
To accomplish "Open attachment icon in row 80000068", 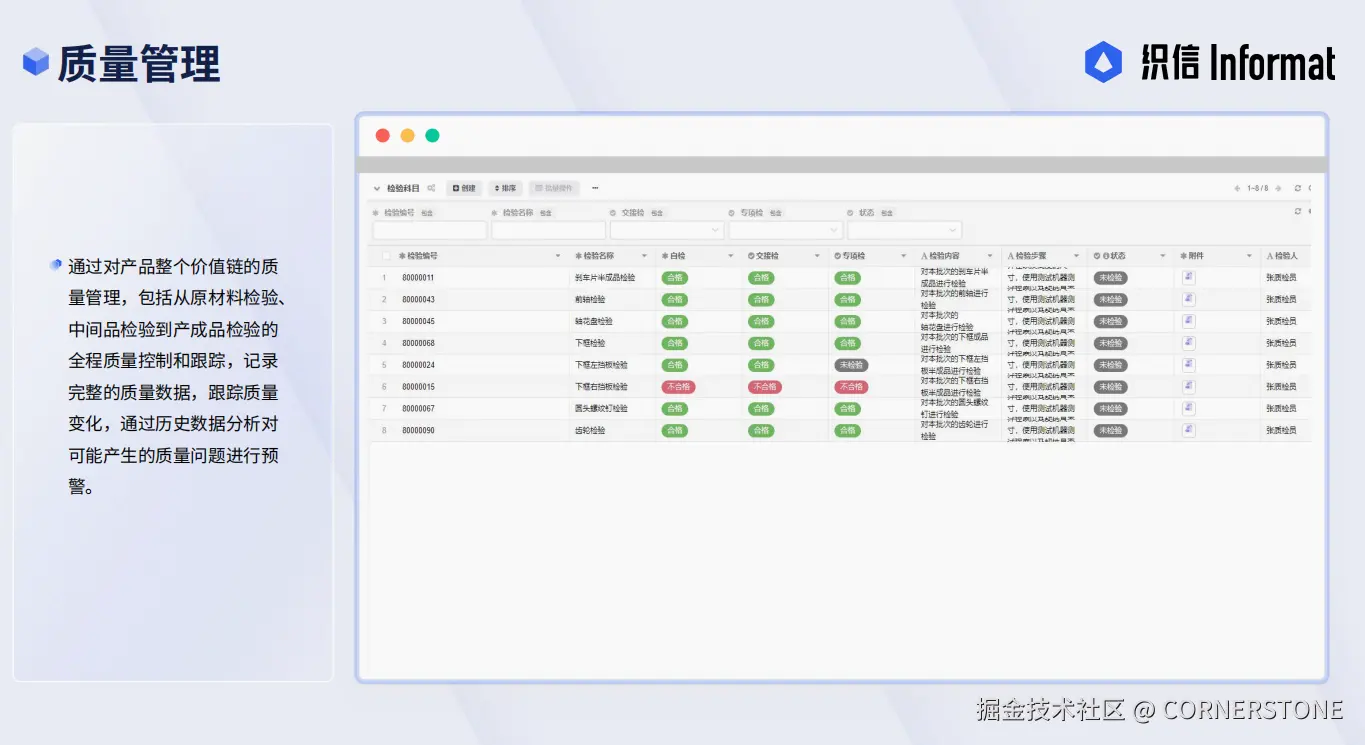I will (x=1189, y=343).
